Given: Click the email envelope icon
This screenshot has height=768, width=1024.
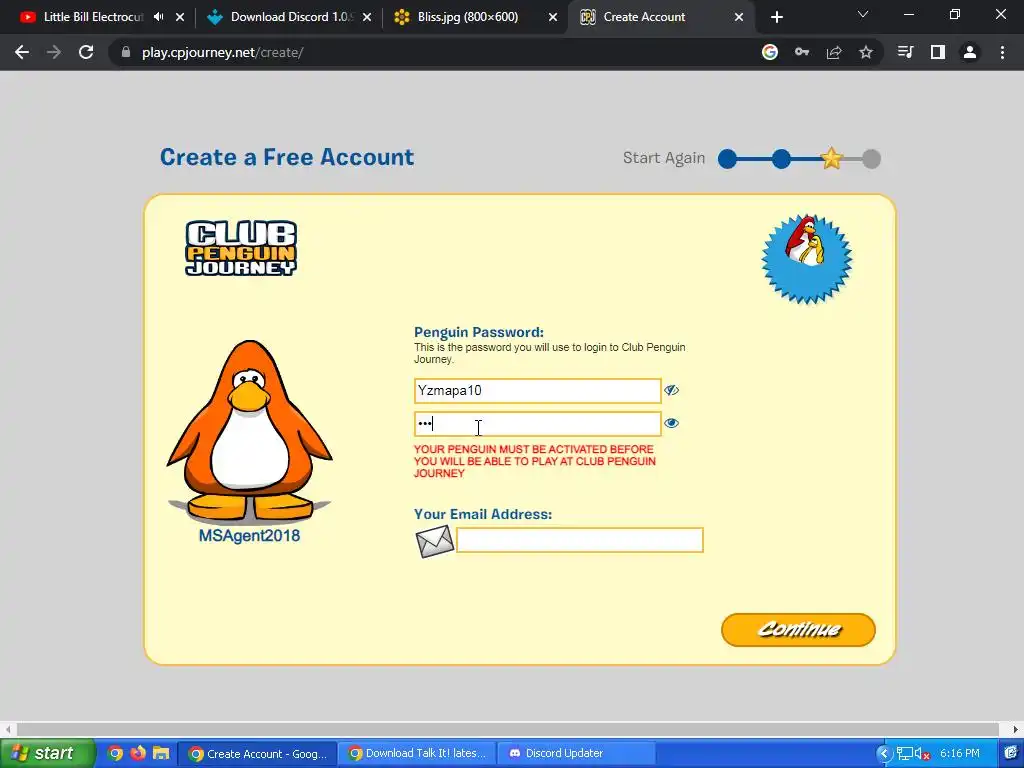Looking at the screenshot, I should click(435, 541).
